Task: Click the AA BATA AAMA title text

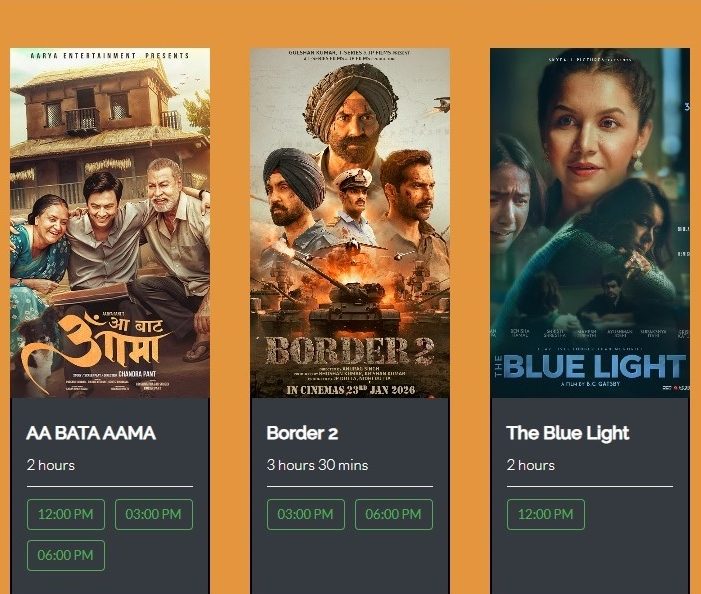Action: tap(91, 433)
